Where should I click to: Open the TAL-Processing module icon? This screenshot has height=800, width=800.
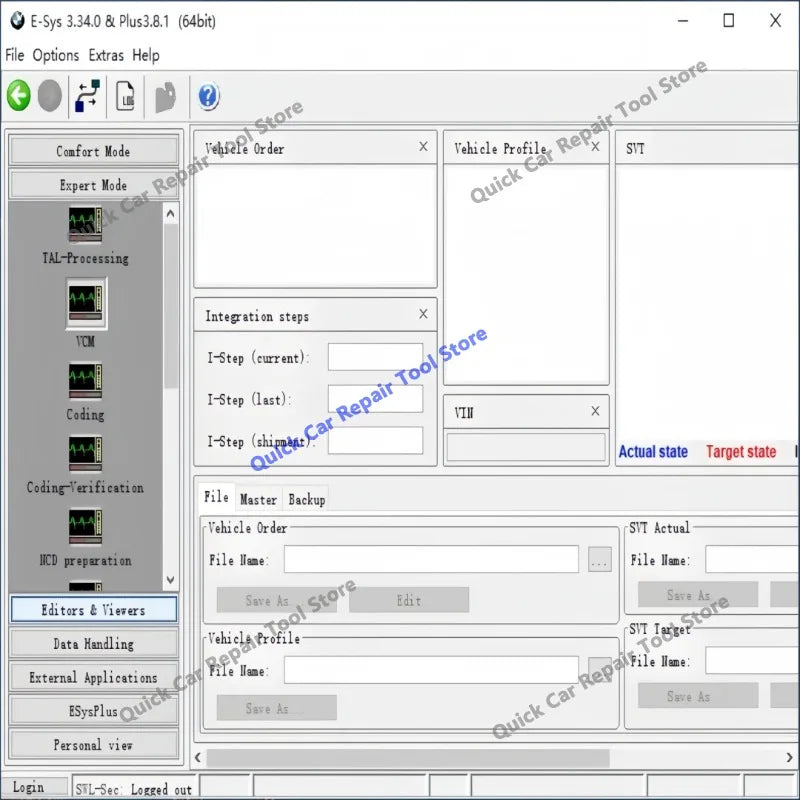85,224
